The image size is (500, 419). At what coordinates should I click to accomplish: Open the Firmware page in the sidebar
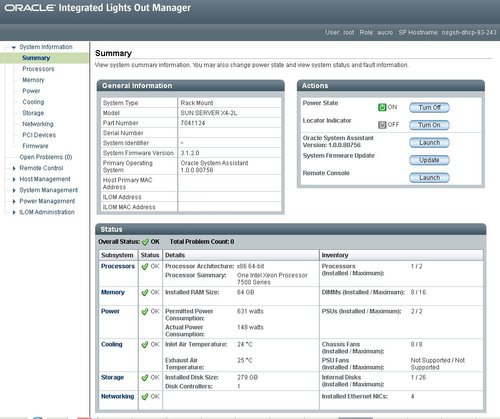[x=35, y=146]
